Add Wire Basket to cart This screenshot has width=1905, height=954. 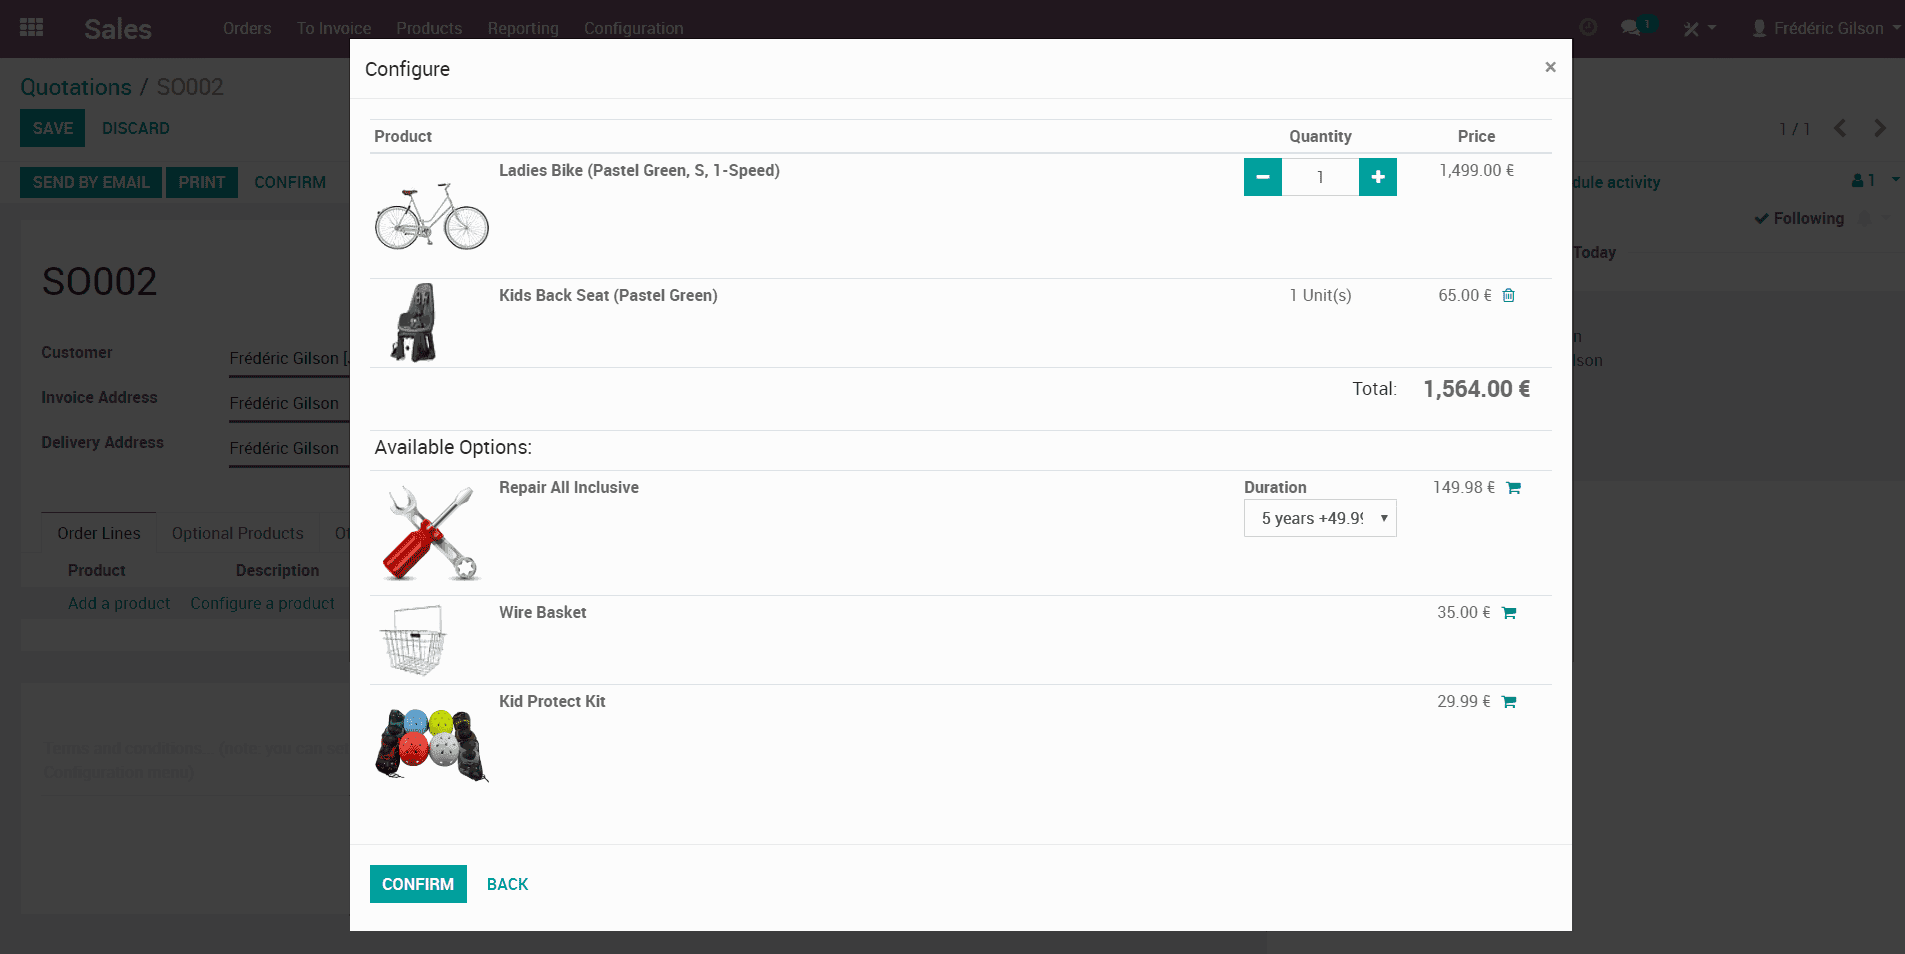point(1509,613)
